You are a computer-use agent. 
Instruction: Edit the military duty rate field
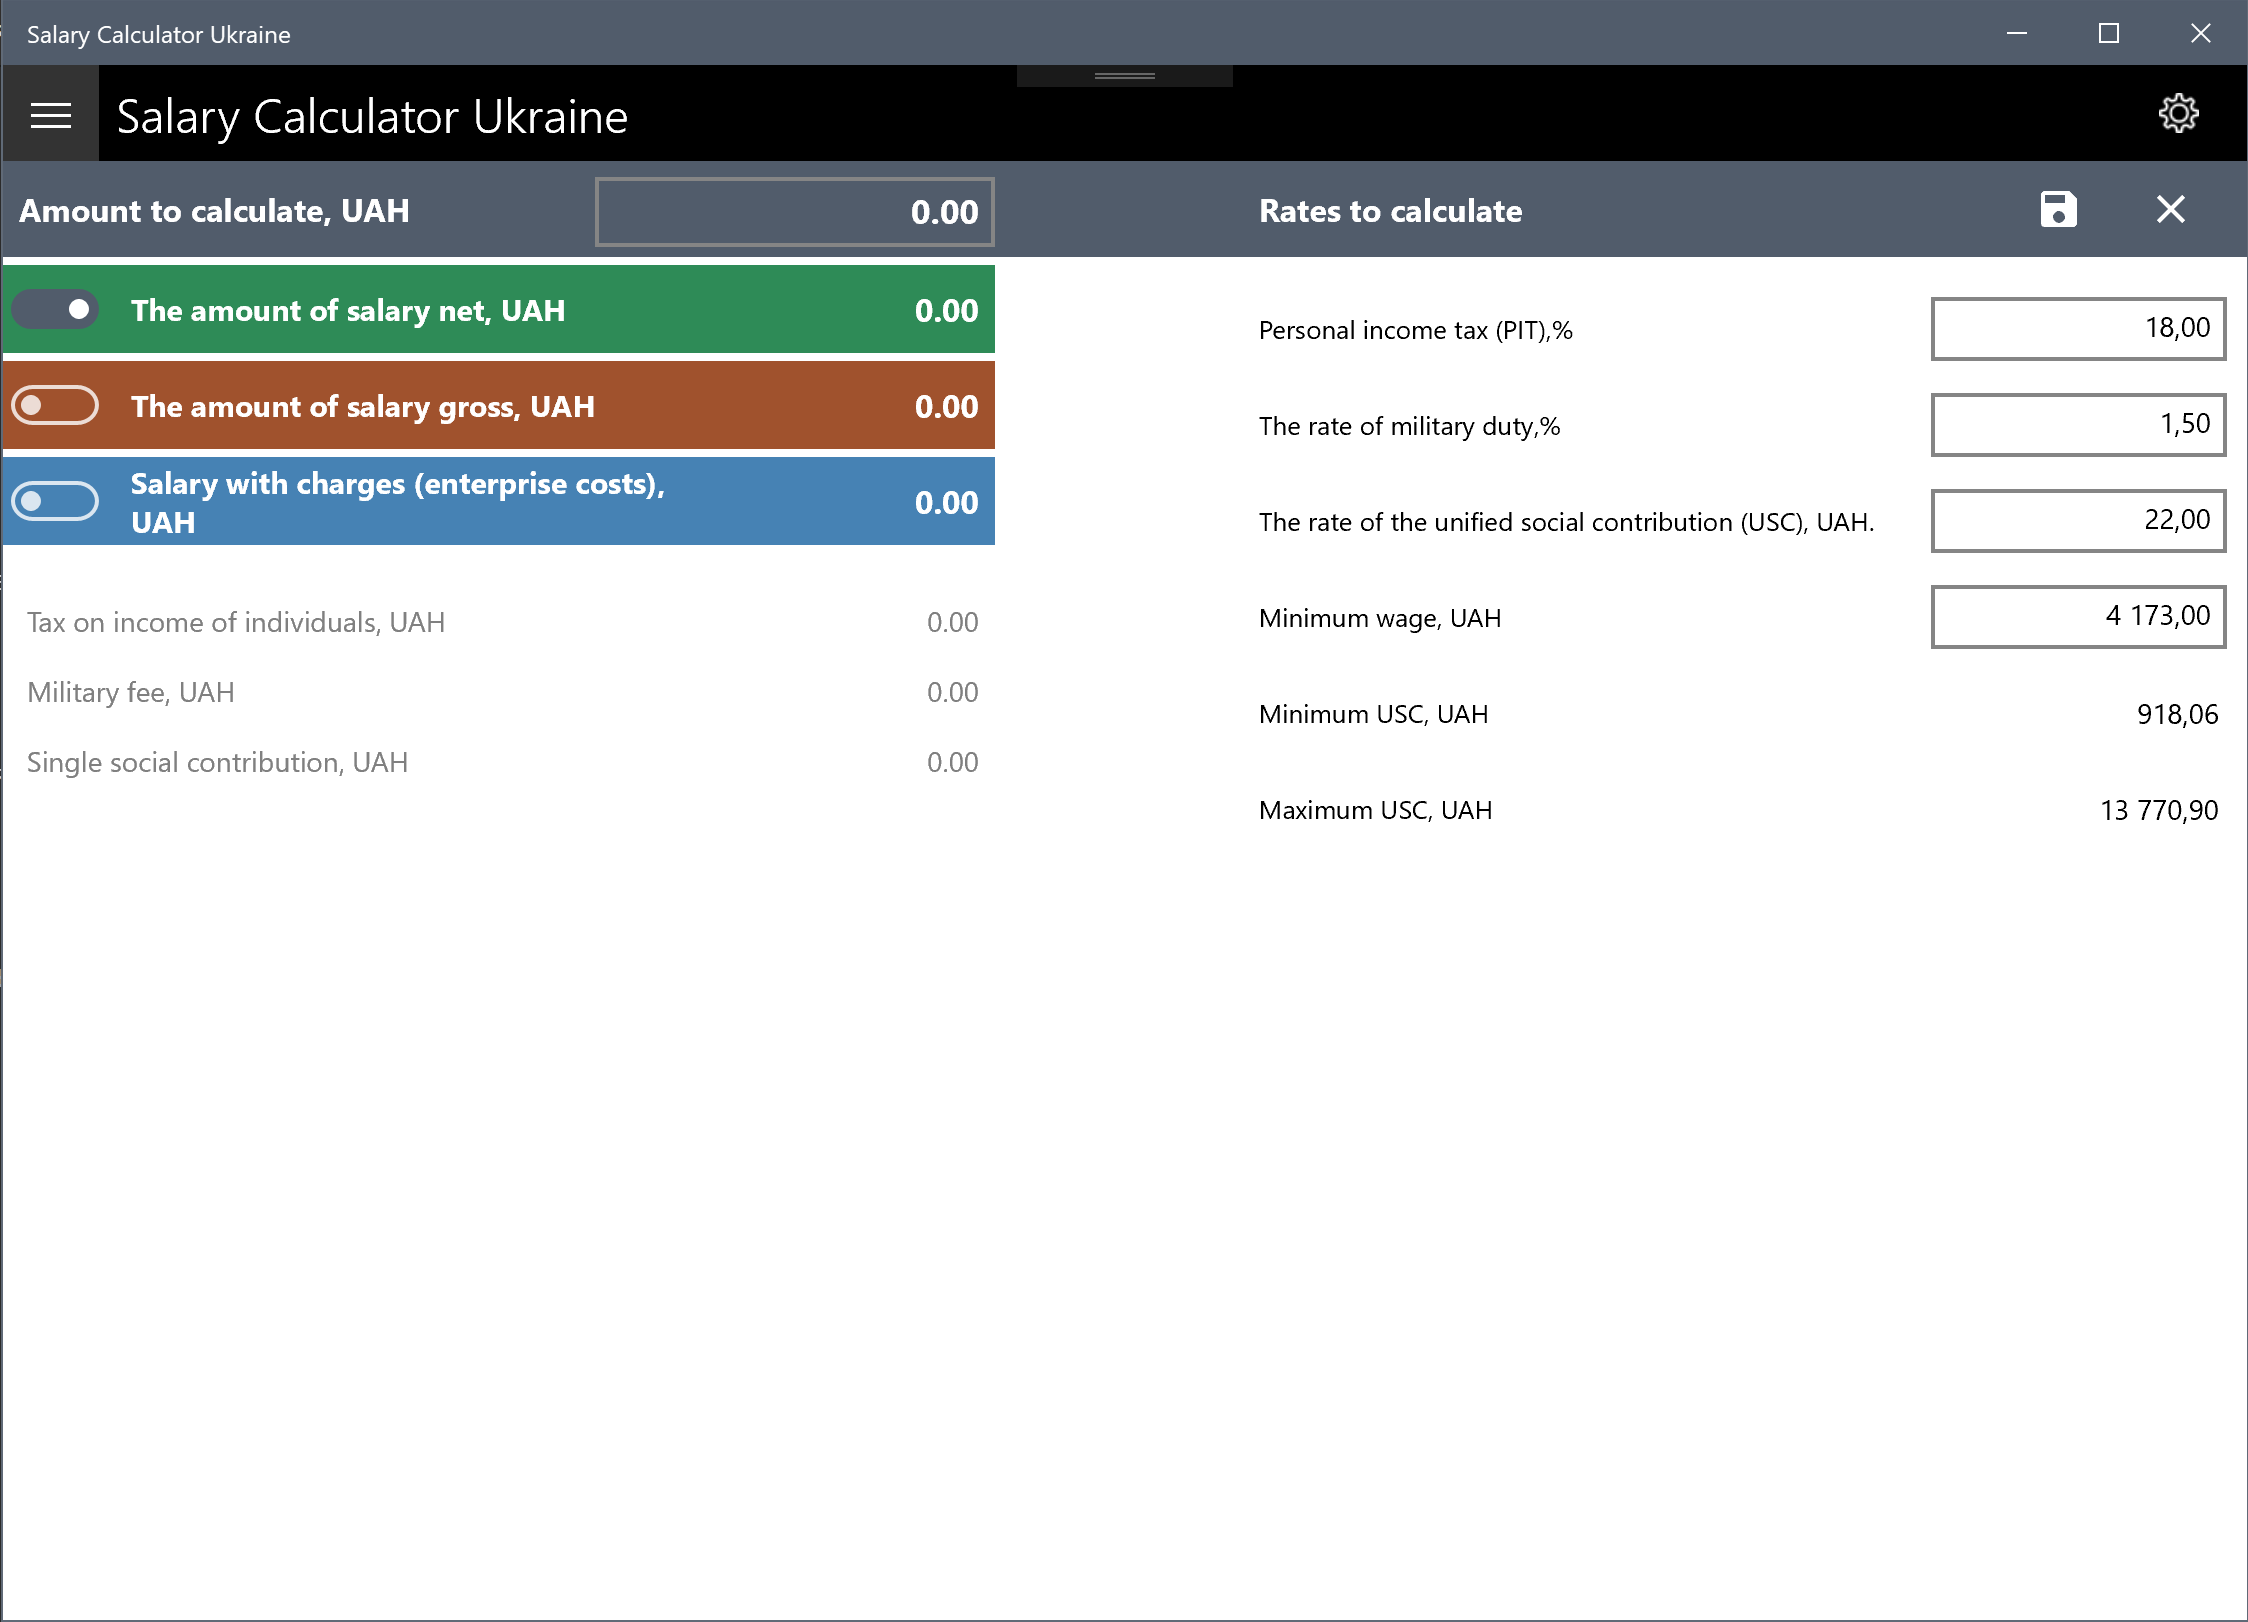[x=2077, y=425]
